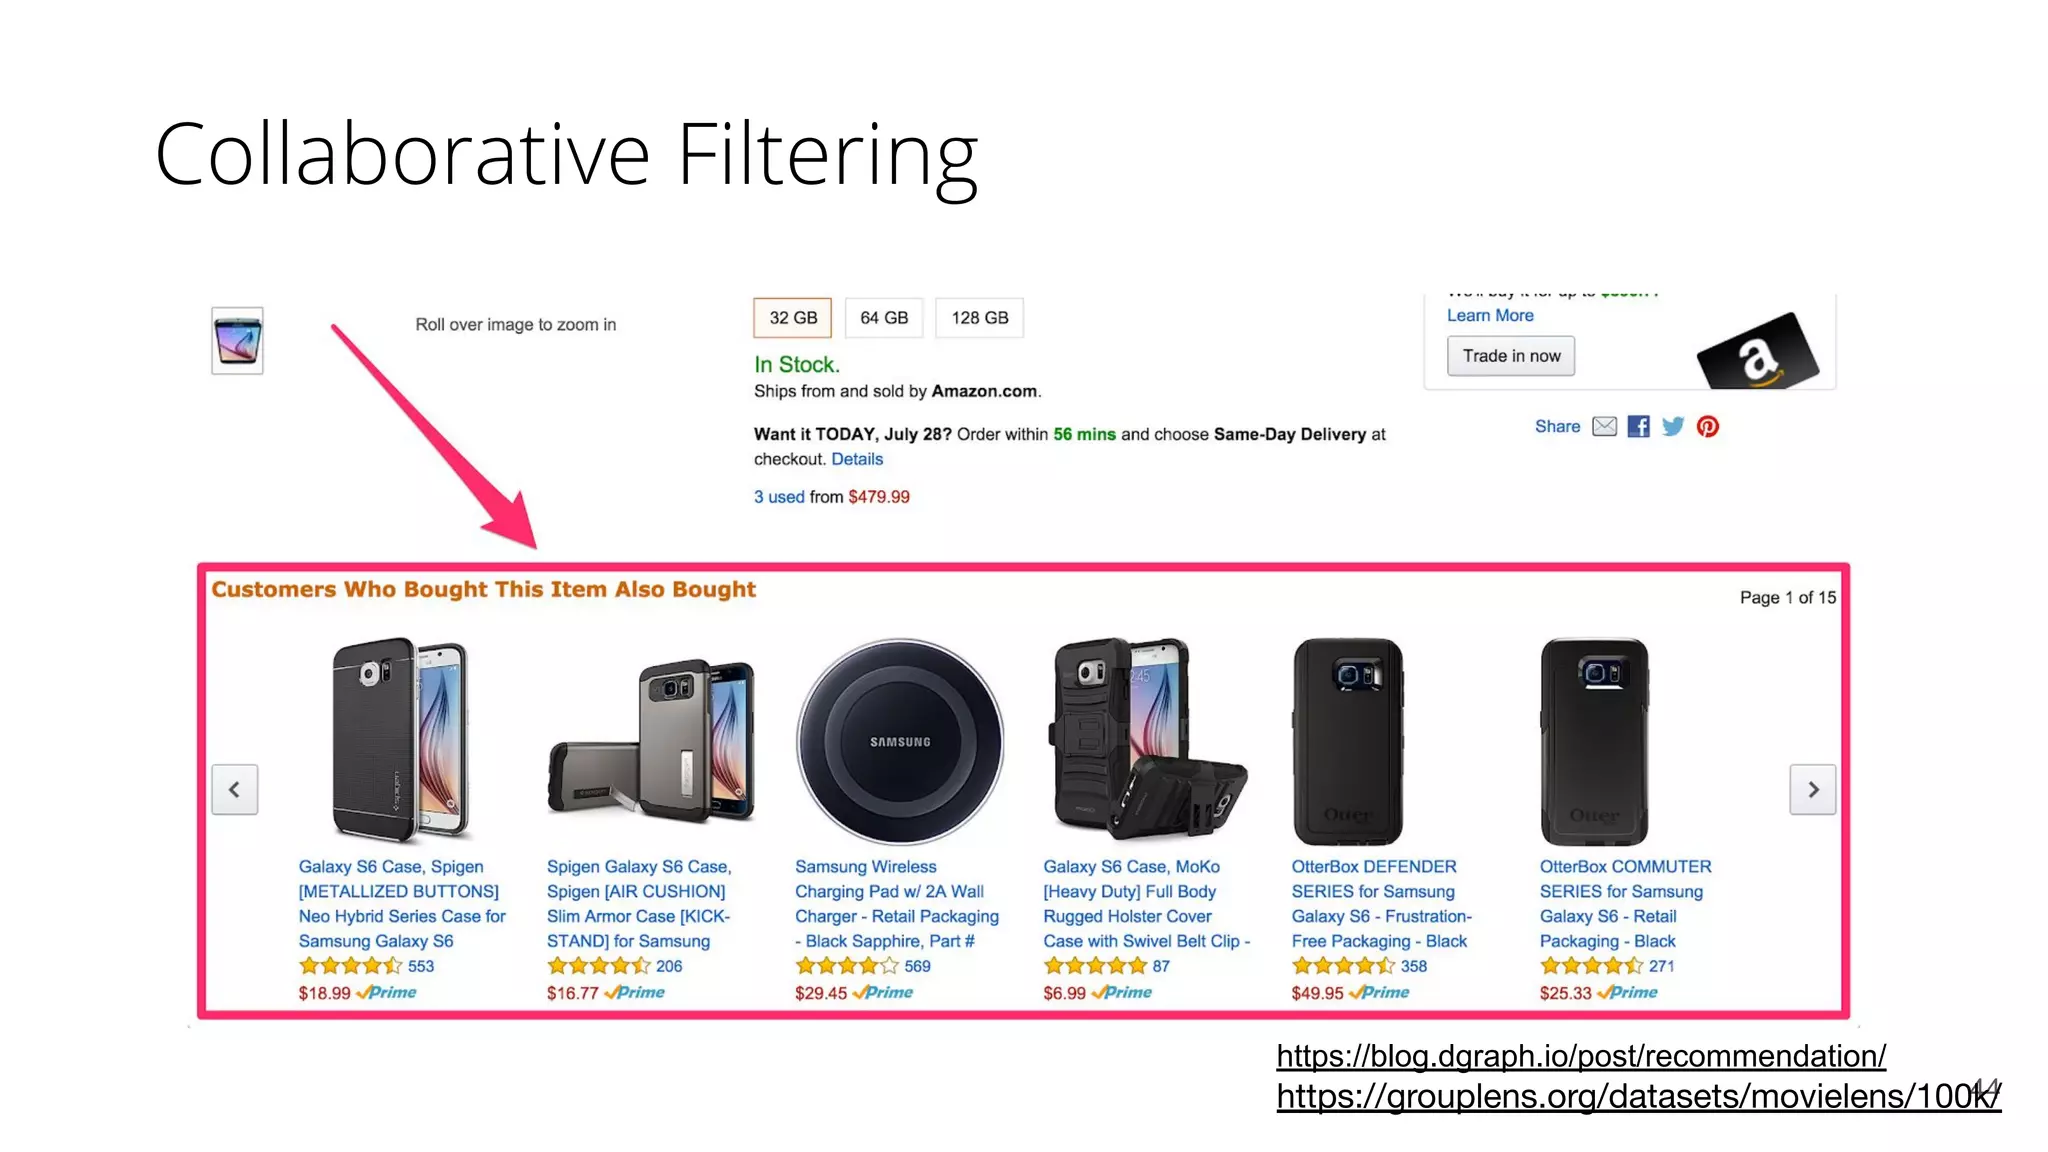Open the Same-Day Delivery Details link

(857, 459)
